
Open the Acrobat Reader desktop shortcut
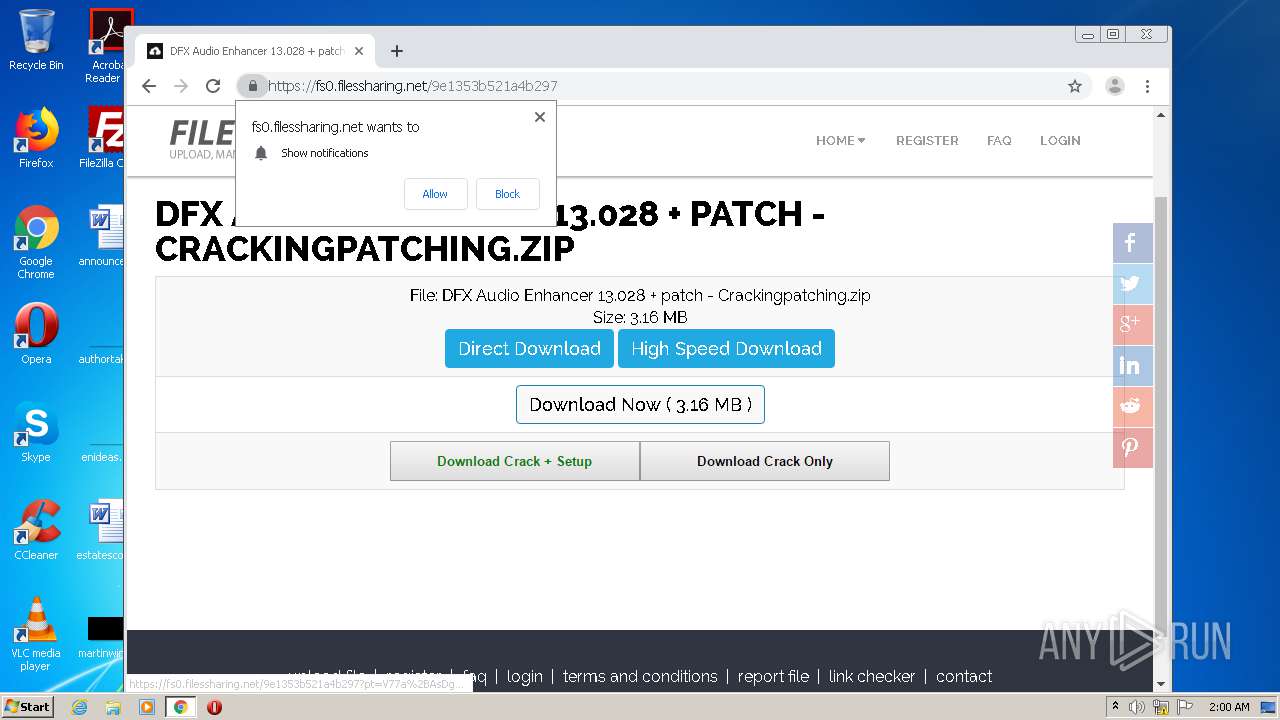[106, 46]
